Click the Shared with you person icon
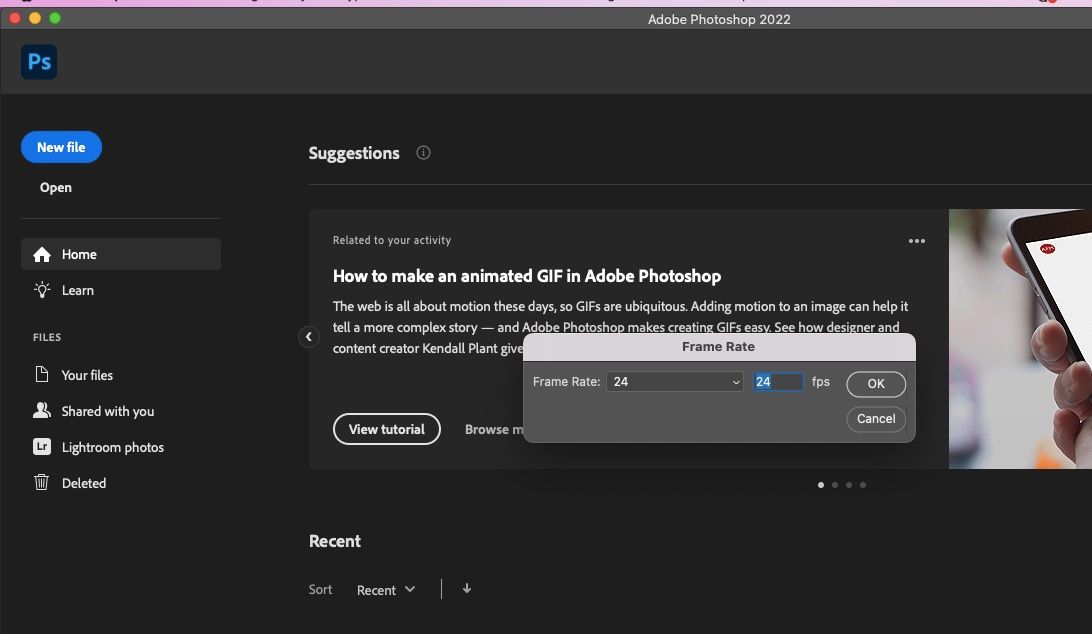This screenshot has width=1092, height=634. (x=42, y=411)
